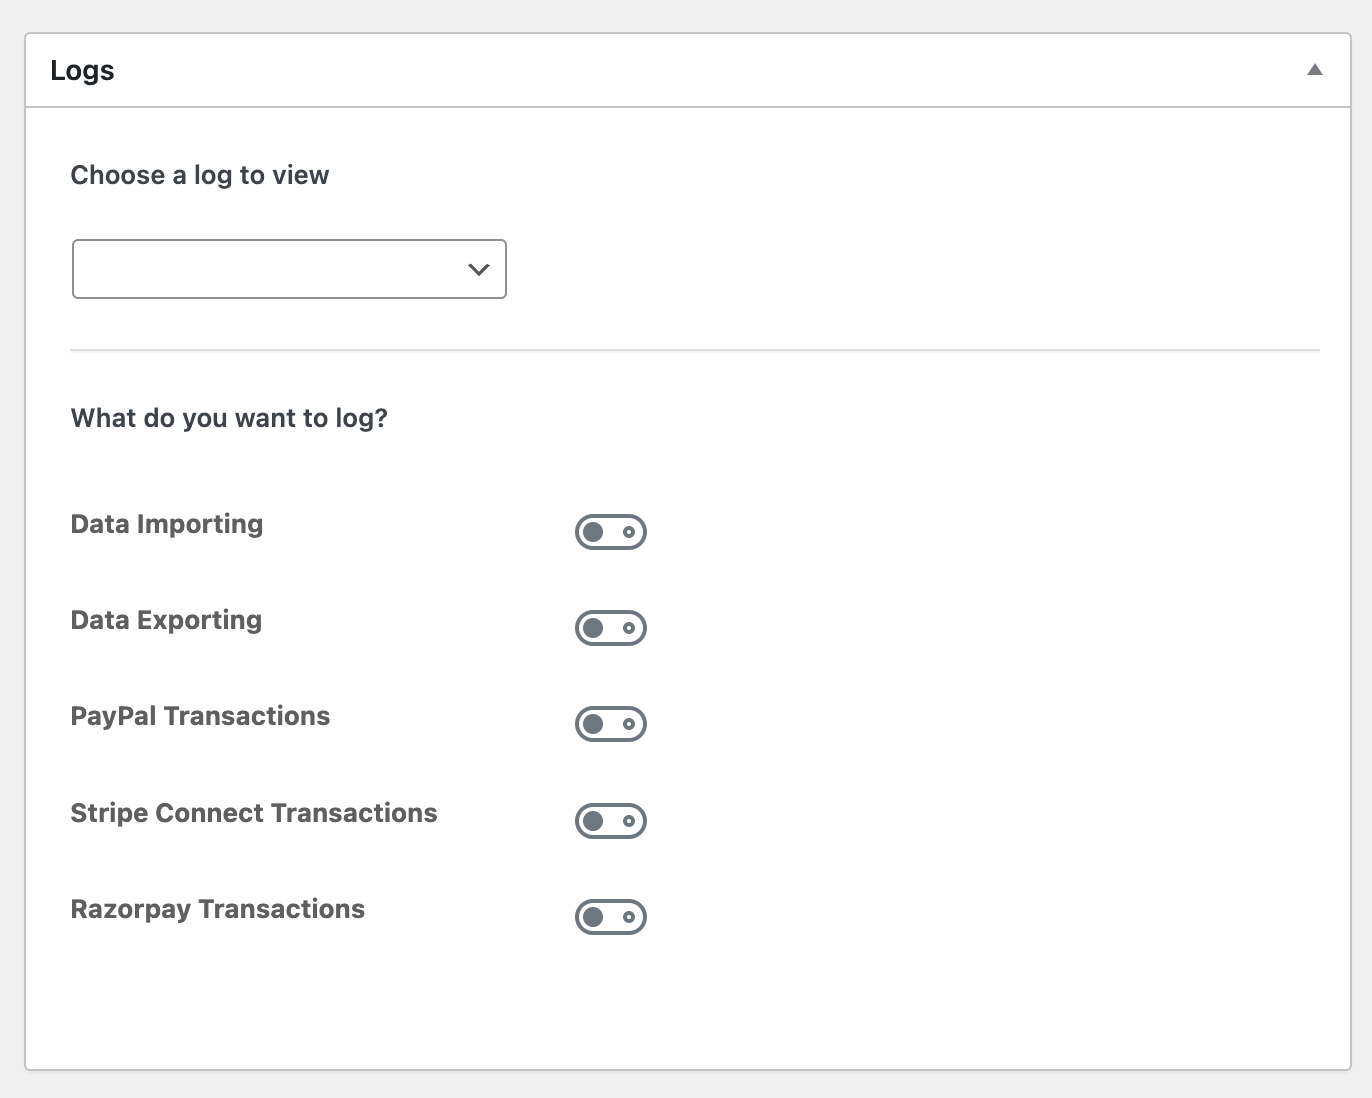Click the 'What do you want to log?' heading
This screenshot has height=1098, width=1372.
click(x=229, y=418)
